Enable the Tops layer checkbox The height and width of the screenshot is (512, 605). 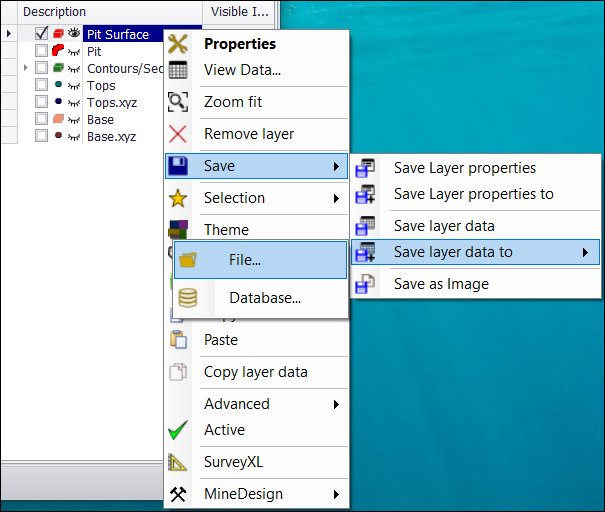point(41,86)
